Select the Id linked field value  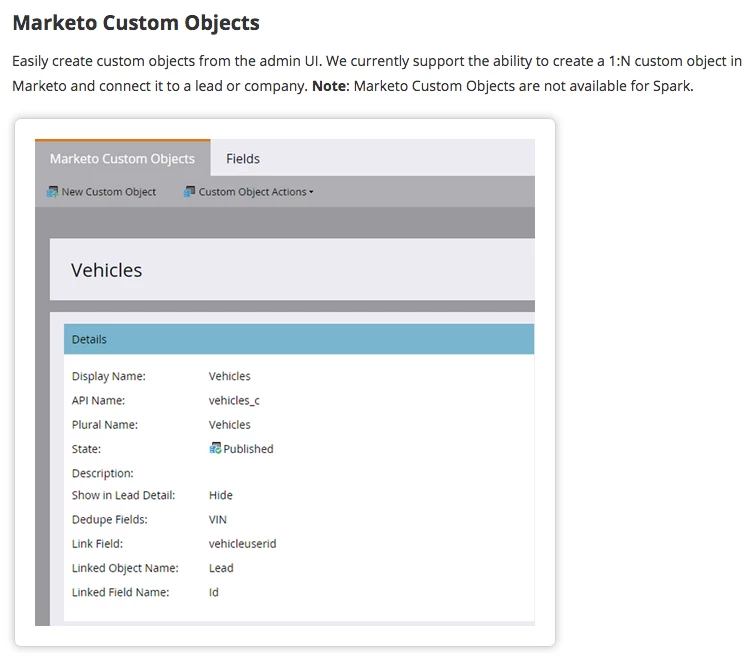point(214,592)
